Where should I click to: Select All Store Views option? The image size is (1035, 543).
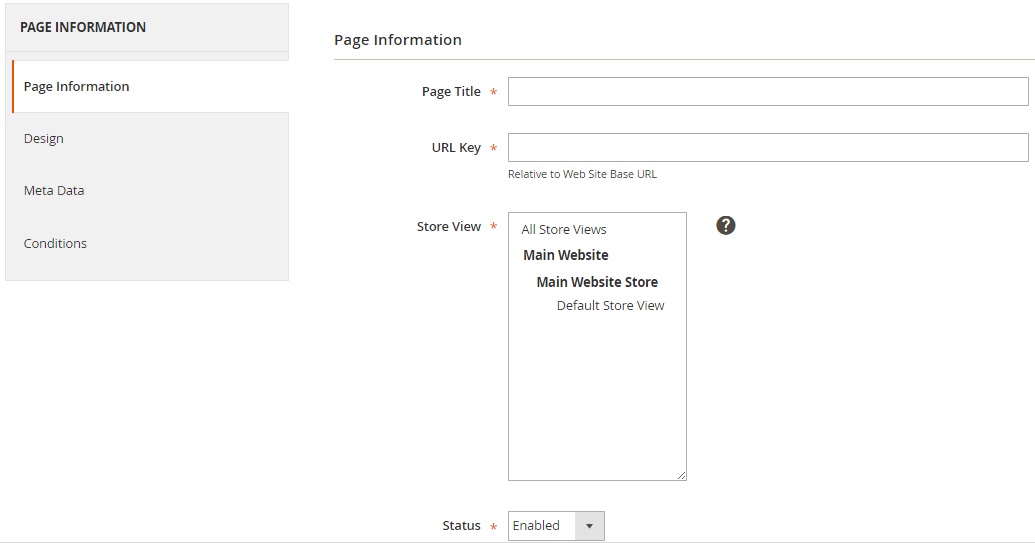pos(564,230)
